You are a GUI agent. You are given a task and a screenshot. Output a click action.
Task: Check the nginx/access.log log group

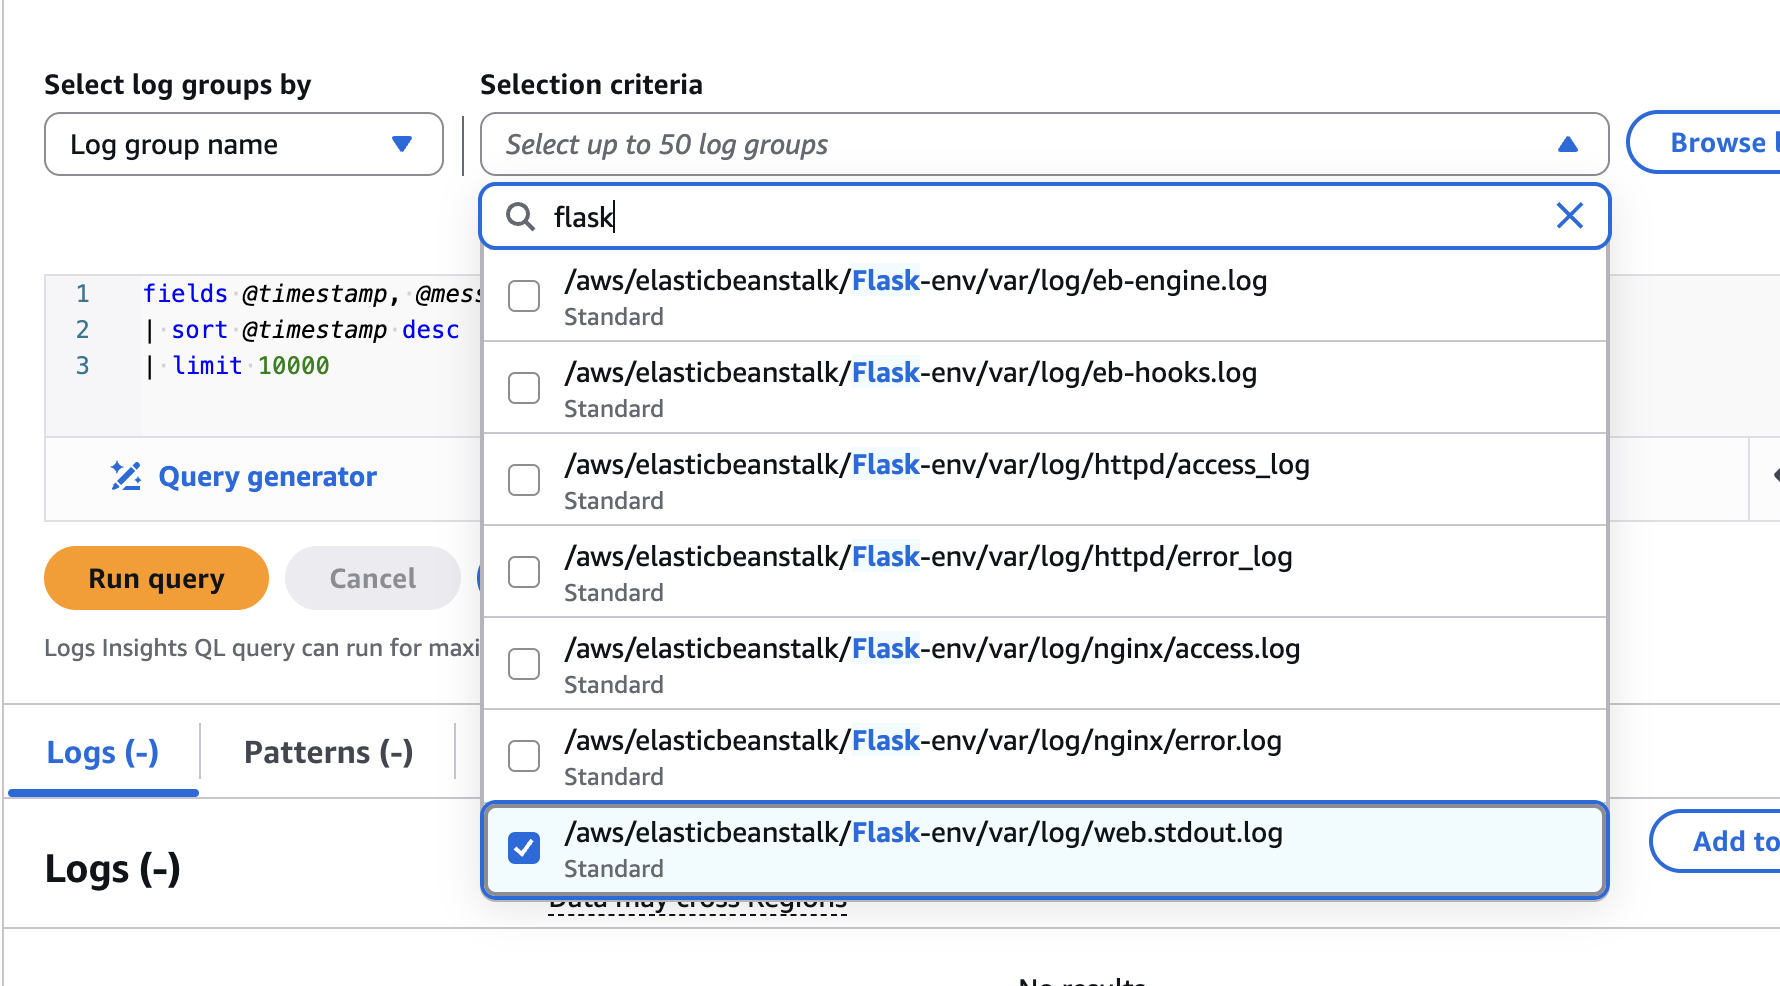[x=524, y=664]
